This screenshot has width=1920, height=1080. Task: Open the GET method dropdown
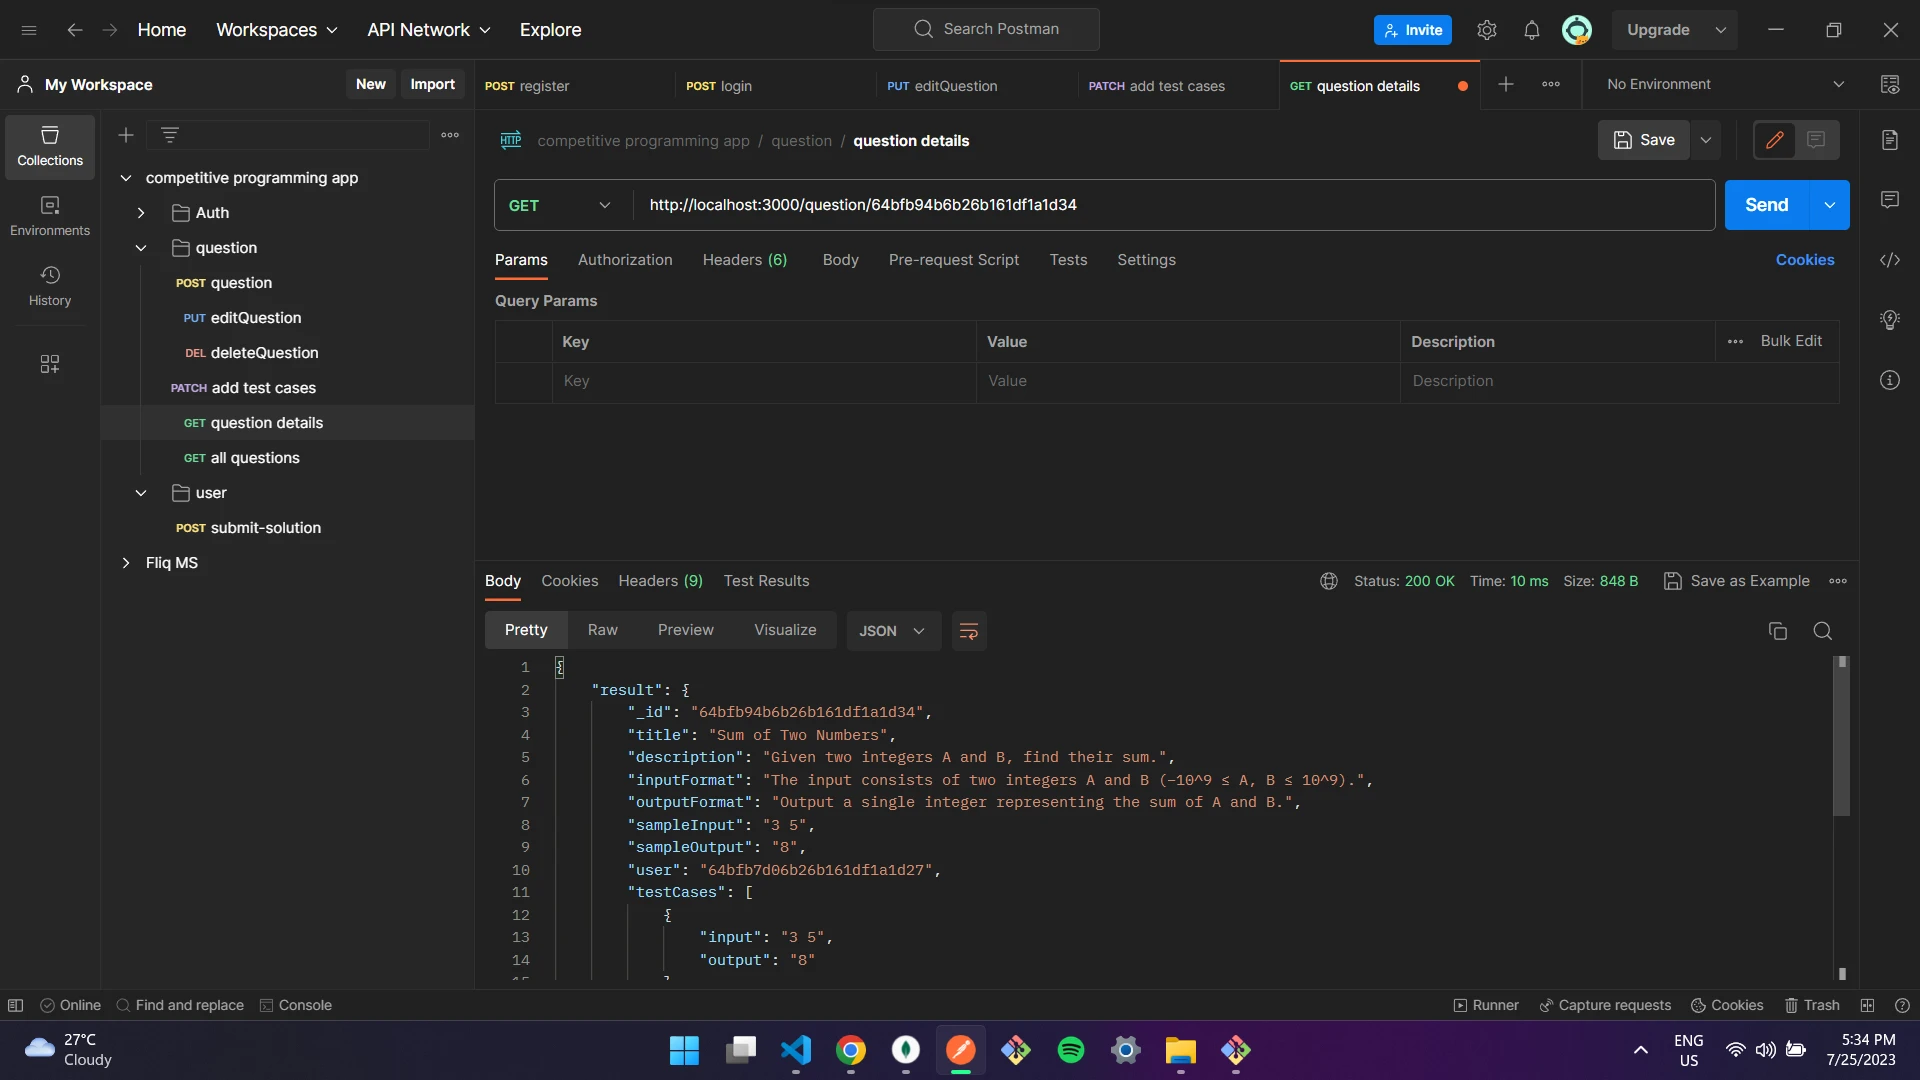(562, 205)
